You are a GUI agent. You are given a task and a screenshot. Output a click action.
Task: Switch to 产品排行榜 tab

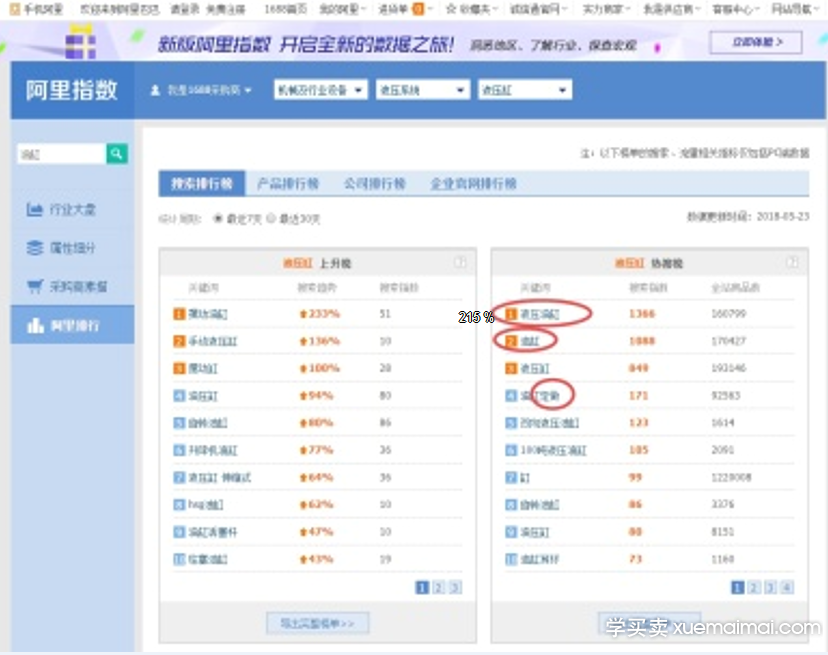point(288,183)
